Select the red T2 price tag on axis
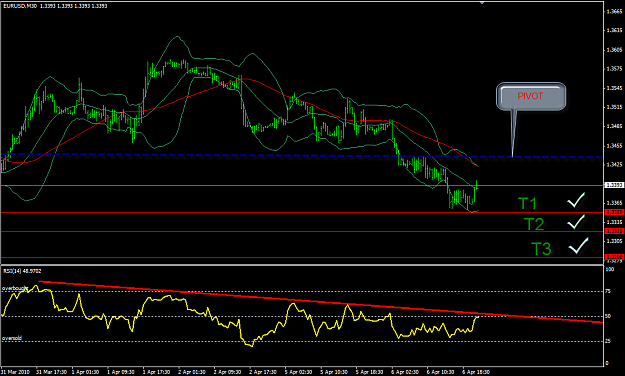The width and height of the screenshot is (625, 376). pyautogui.click(x=614, y=231)
